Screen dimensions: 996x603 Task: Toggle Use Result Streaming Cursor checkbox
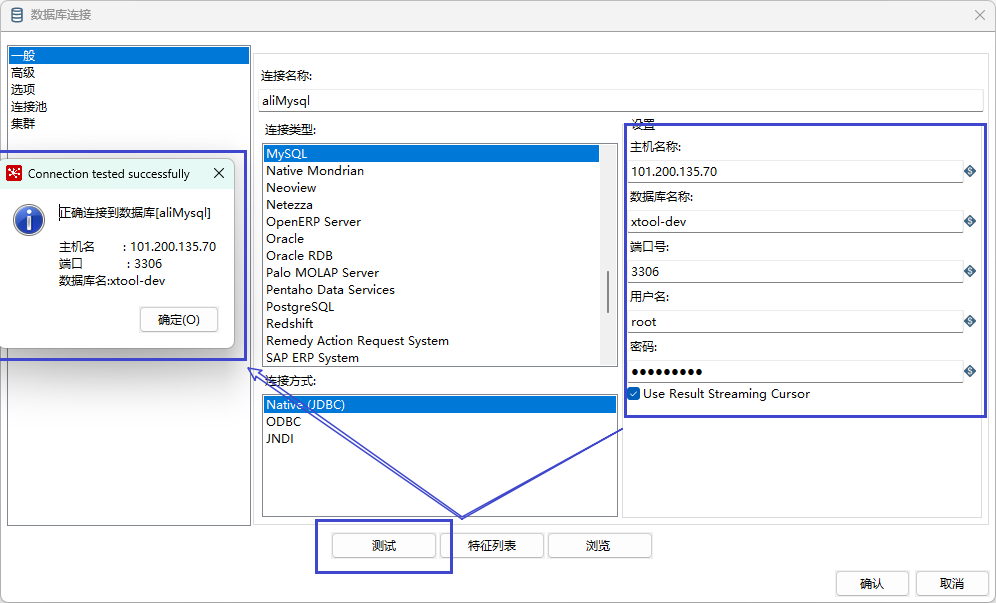tap(634, 394)
